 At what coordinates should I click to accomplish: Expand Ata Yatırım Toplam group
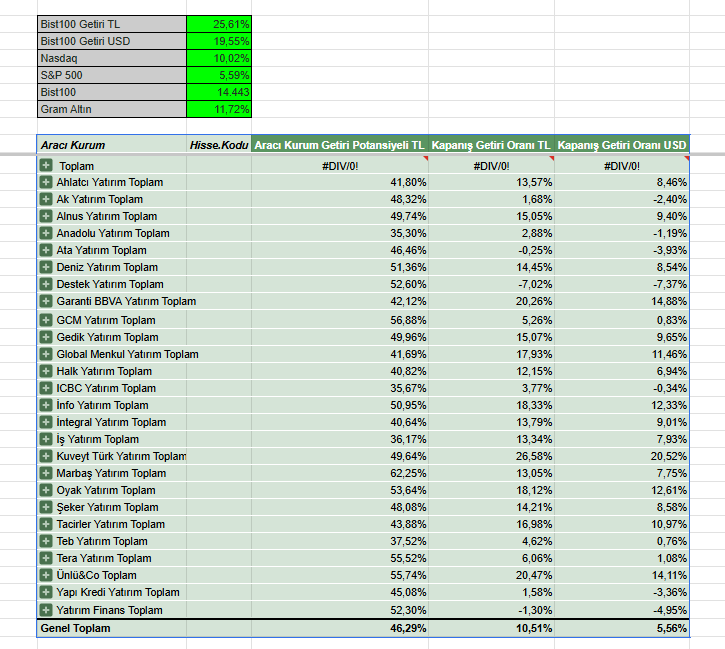point(46,250)
